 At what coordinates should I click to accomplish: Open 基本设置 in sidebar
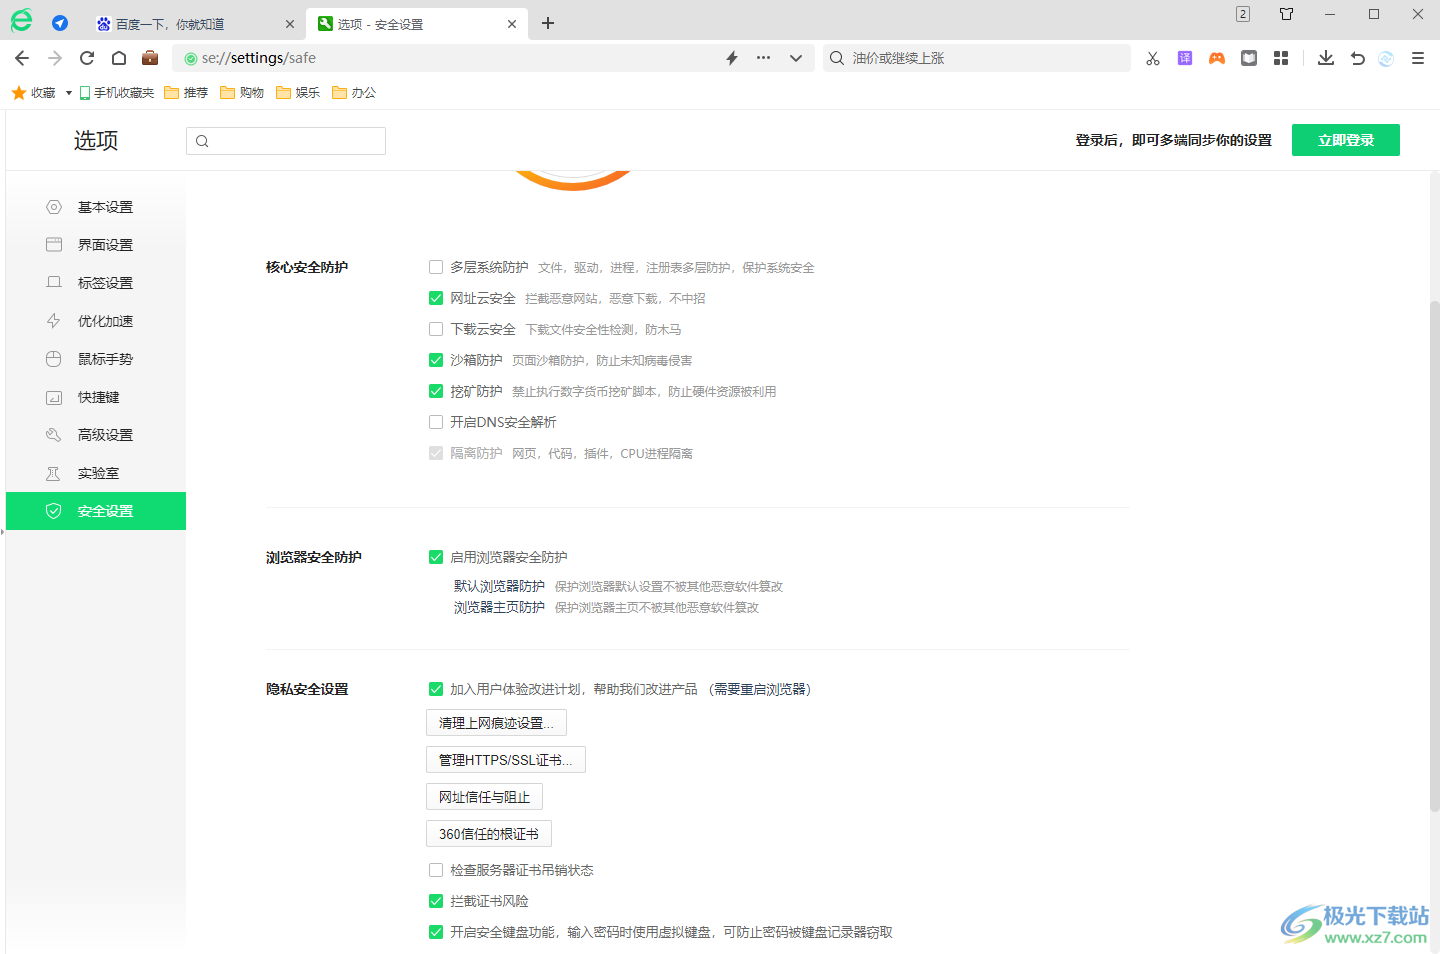pyautogui.click(x=96, y=207)
